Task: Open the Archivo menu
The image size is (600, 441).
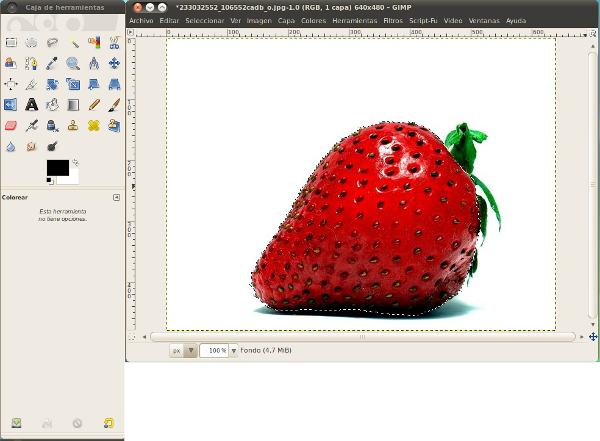Action: (142, 20)
